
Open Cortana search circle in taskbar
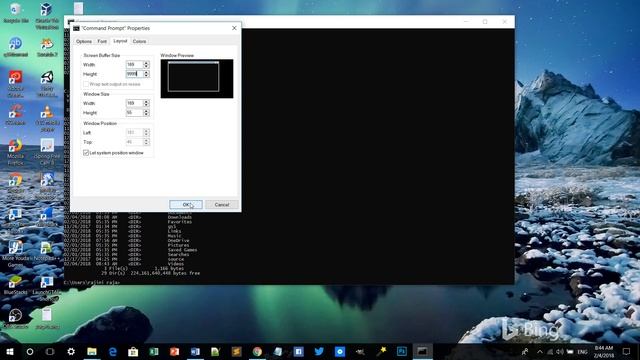pyautogui.click(x=30, y=351)
